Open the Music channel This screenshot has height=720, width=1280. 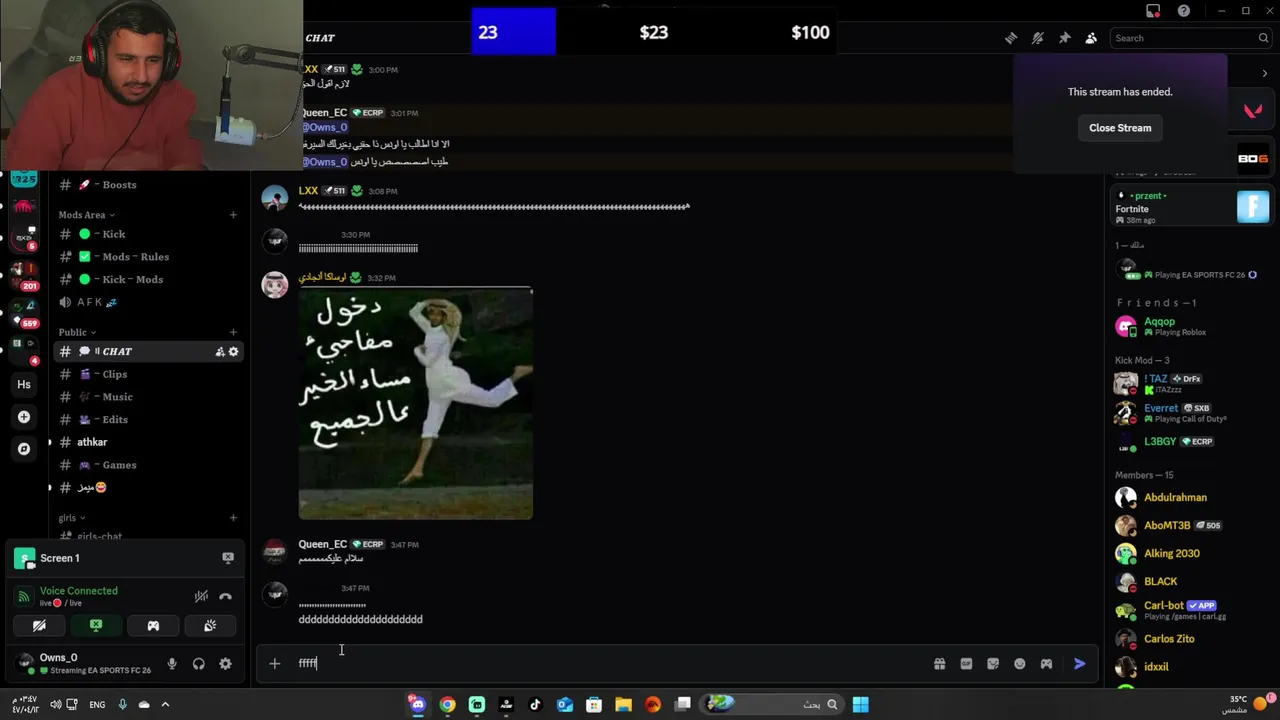click(149, 397)
